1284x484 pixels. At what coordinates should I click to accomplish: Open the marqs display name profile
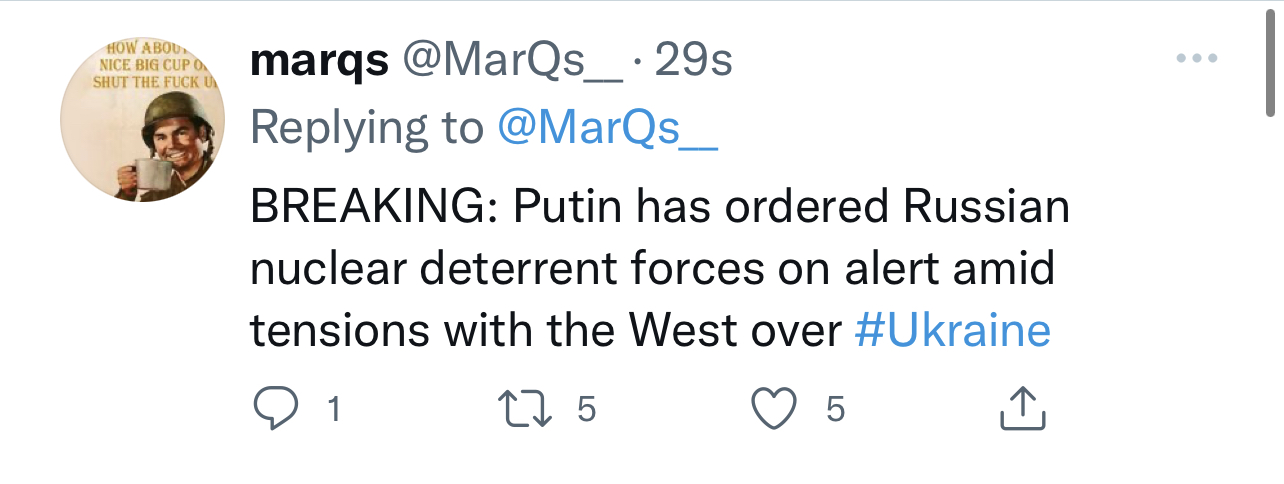pyautogui.click(x=320, y=62)
